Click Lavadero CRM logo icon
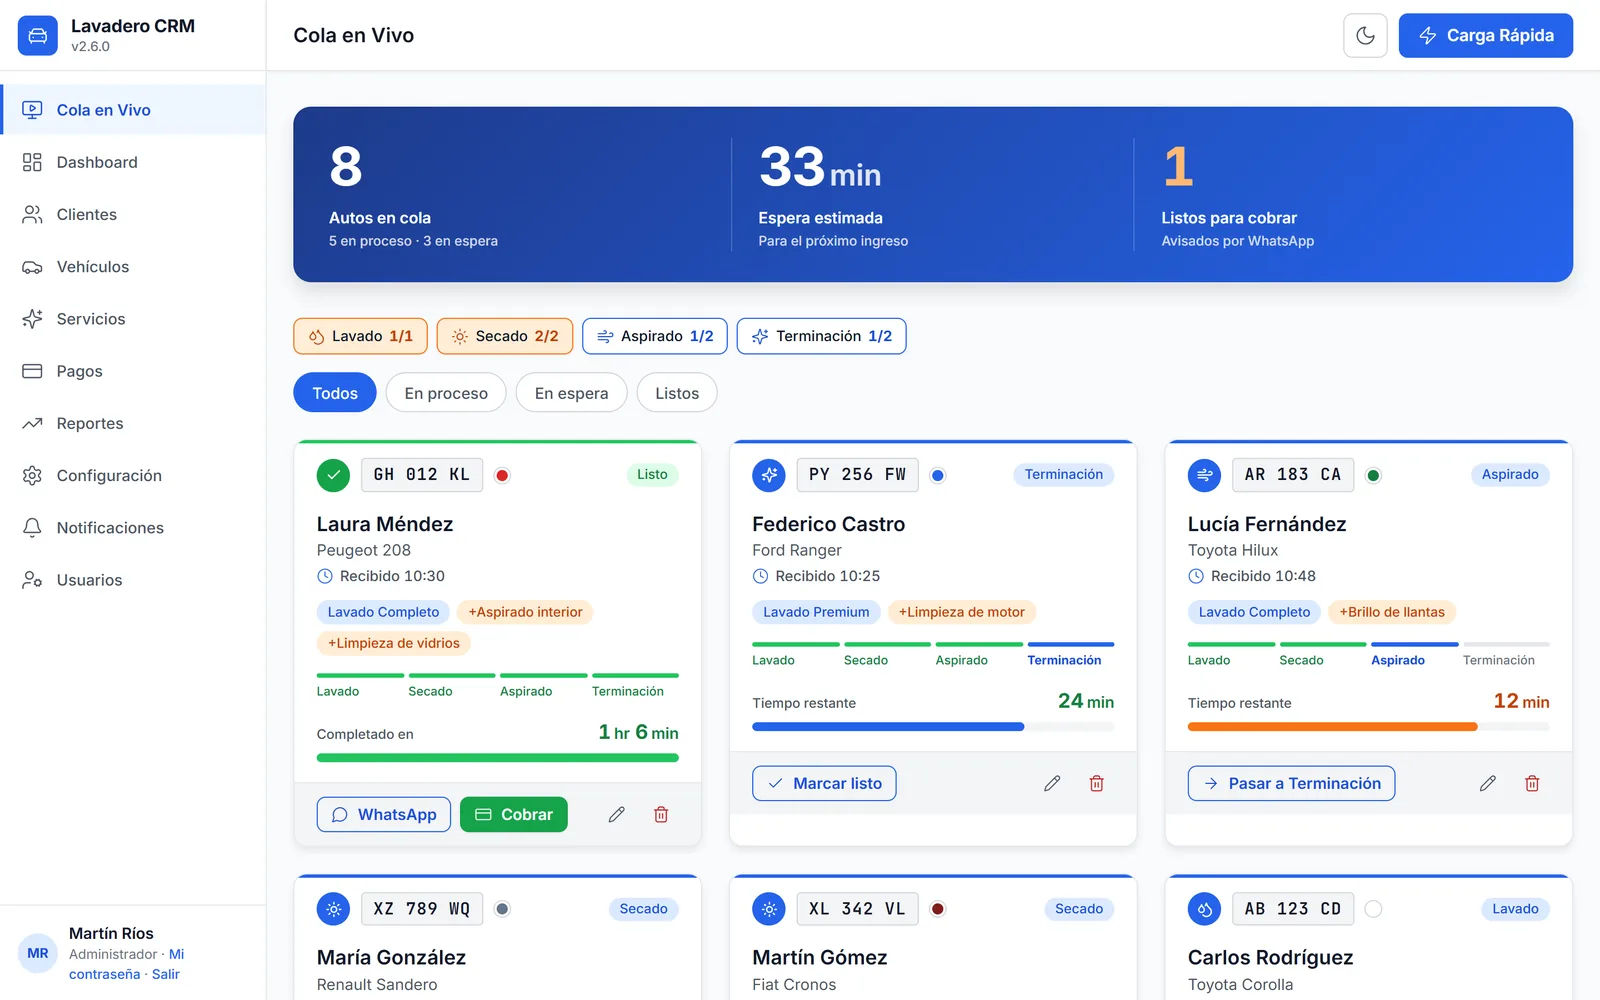 pos(38,36)
